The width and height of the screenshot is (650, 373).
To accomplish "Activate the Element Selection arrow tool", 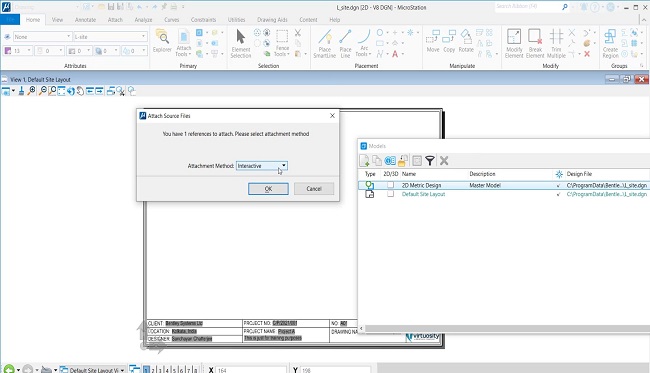I will tap(241, 43).
